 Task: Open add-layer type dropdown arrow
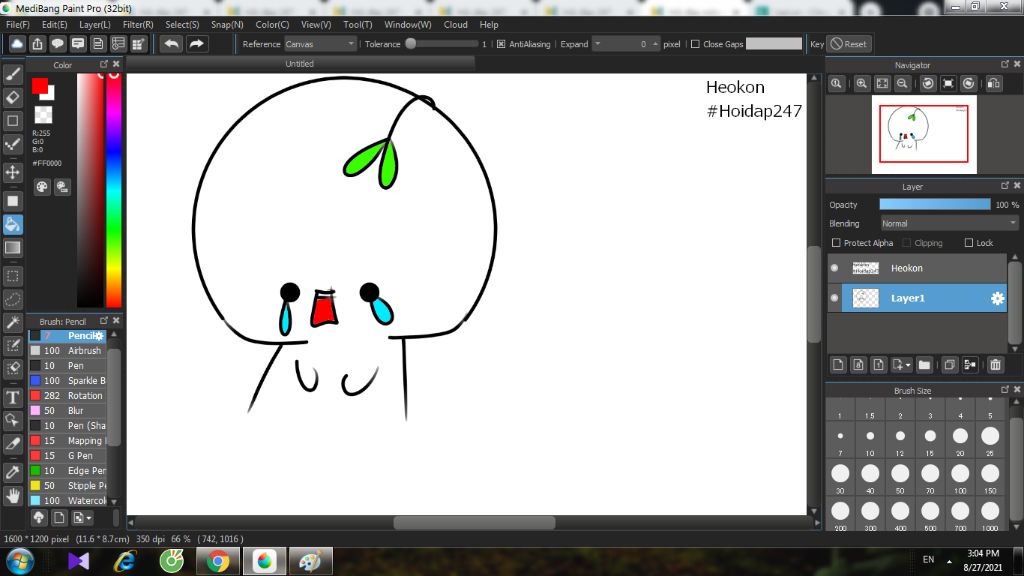point(908,365)
